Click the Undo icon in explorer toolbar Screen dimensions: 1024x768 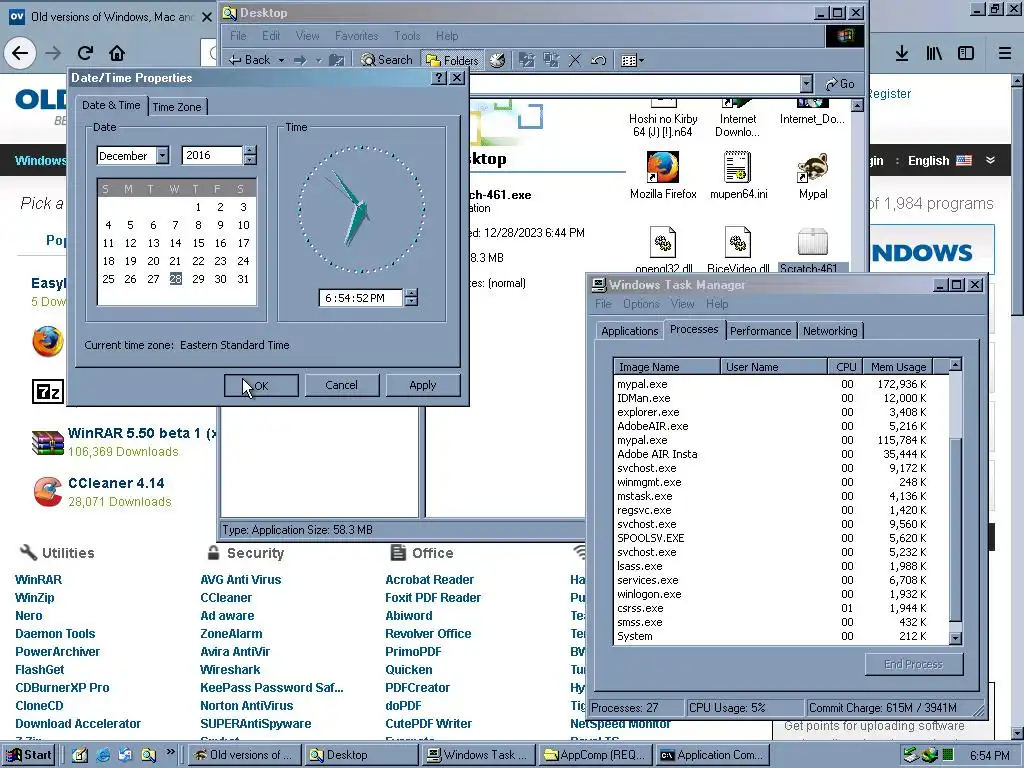point(598,60)
